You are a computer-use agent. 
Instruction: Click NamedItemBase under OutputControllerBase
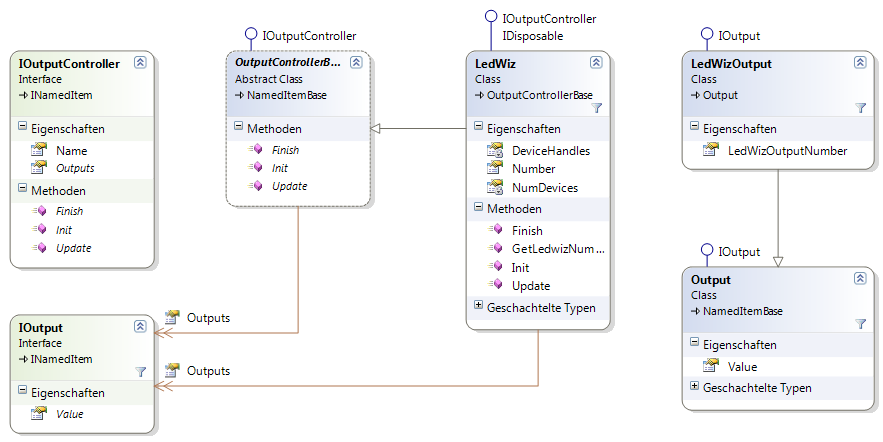(287, 95)
